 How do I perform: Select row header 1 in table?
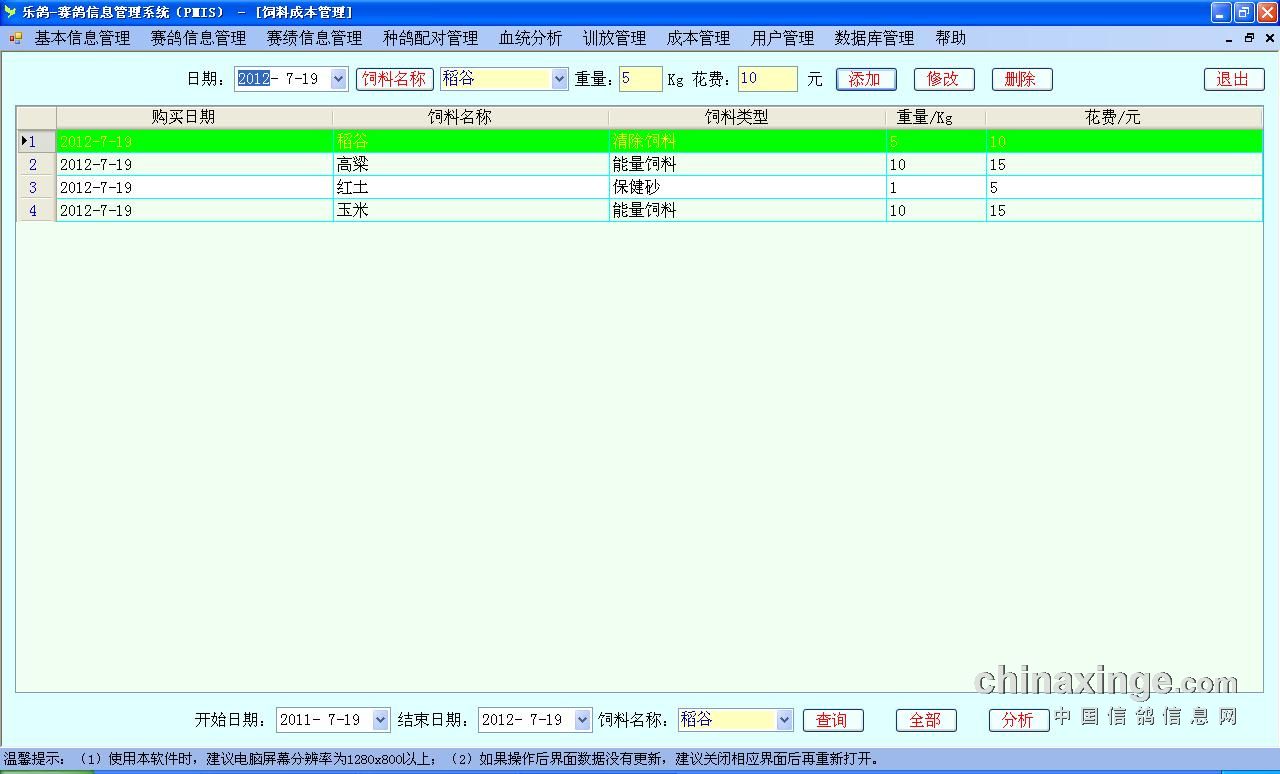coord(36,141)
